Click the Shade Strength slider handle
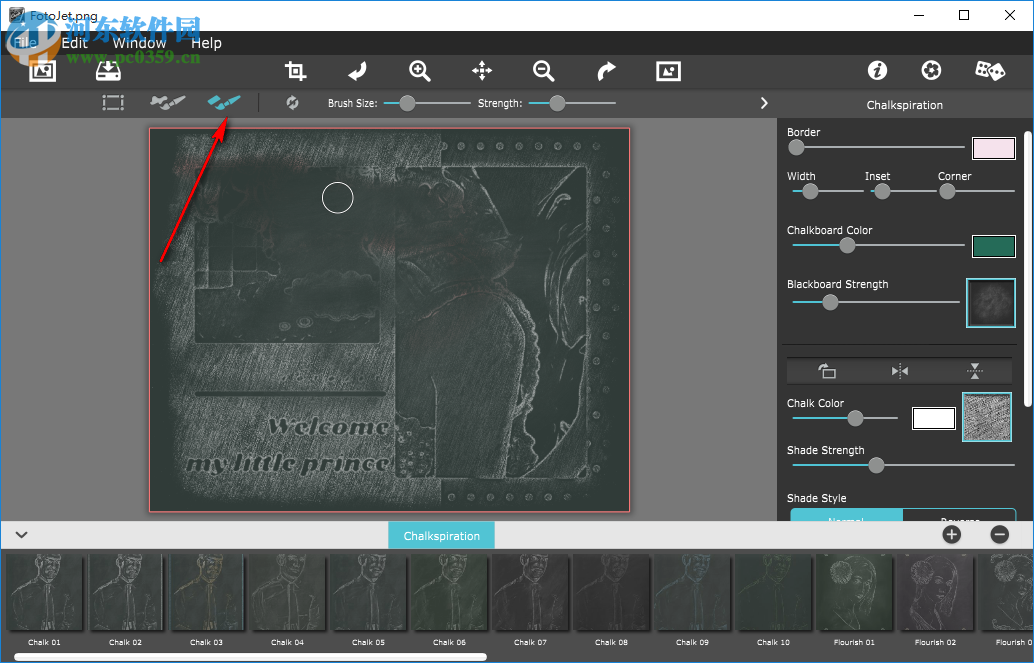This screenshot has width=1034, height=663. click(876, 465)
